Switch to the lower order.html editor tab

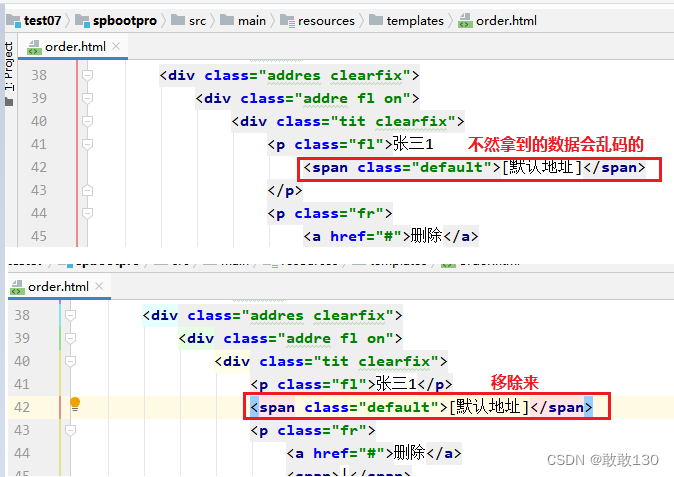(x=58, y=287)
